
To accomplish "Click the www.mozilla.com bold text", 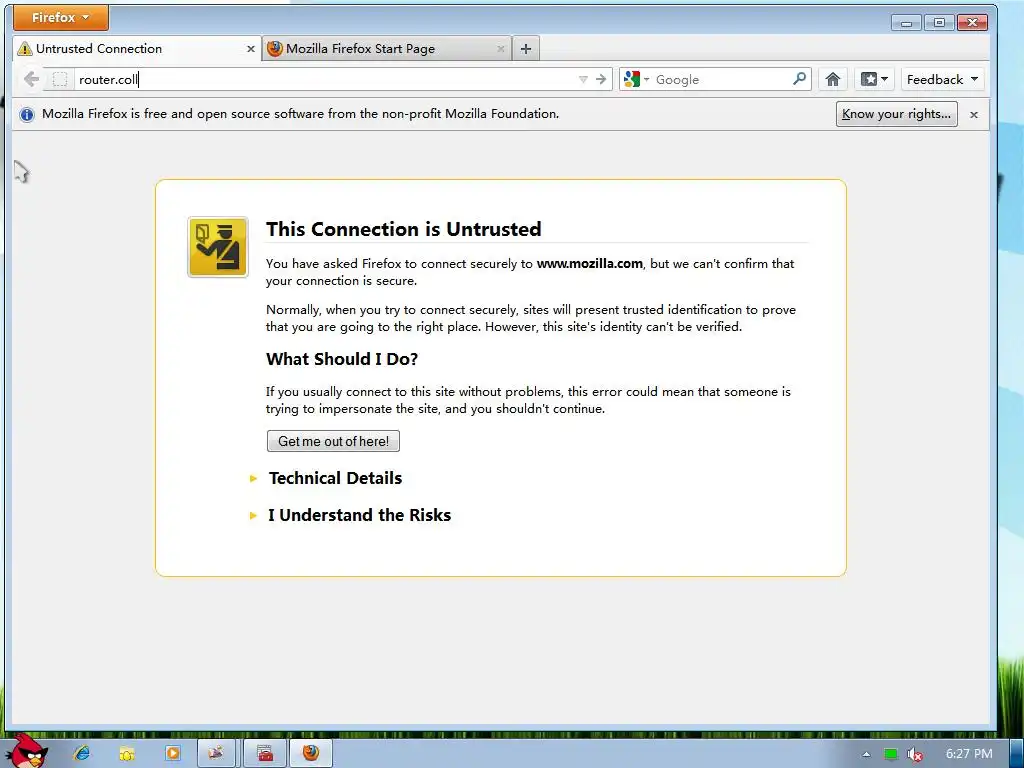I will point(590,264).
